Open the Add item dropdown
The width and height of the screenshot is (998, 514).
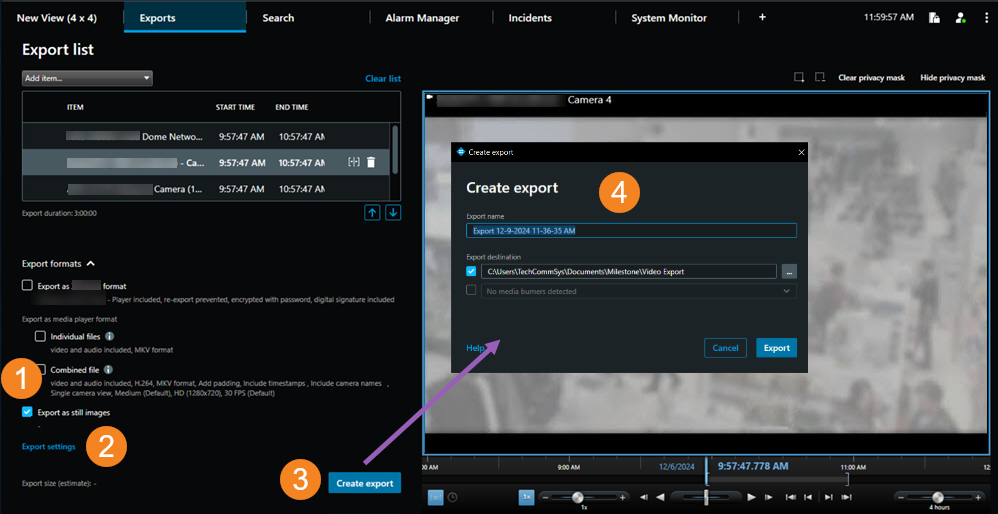click(87, 78)
